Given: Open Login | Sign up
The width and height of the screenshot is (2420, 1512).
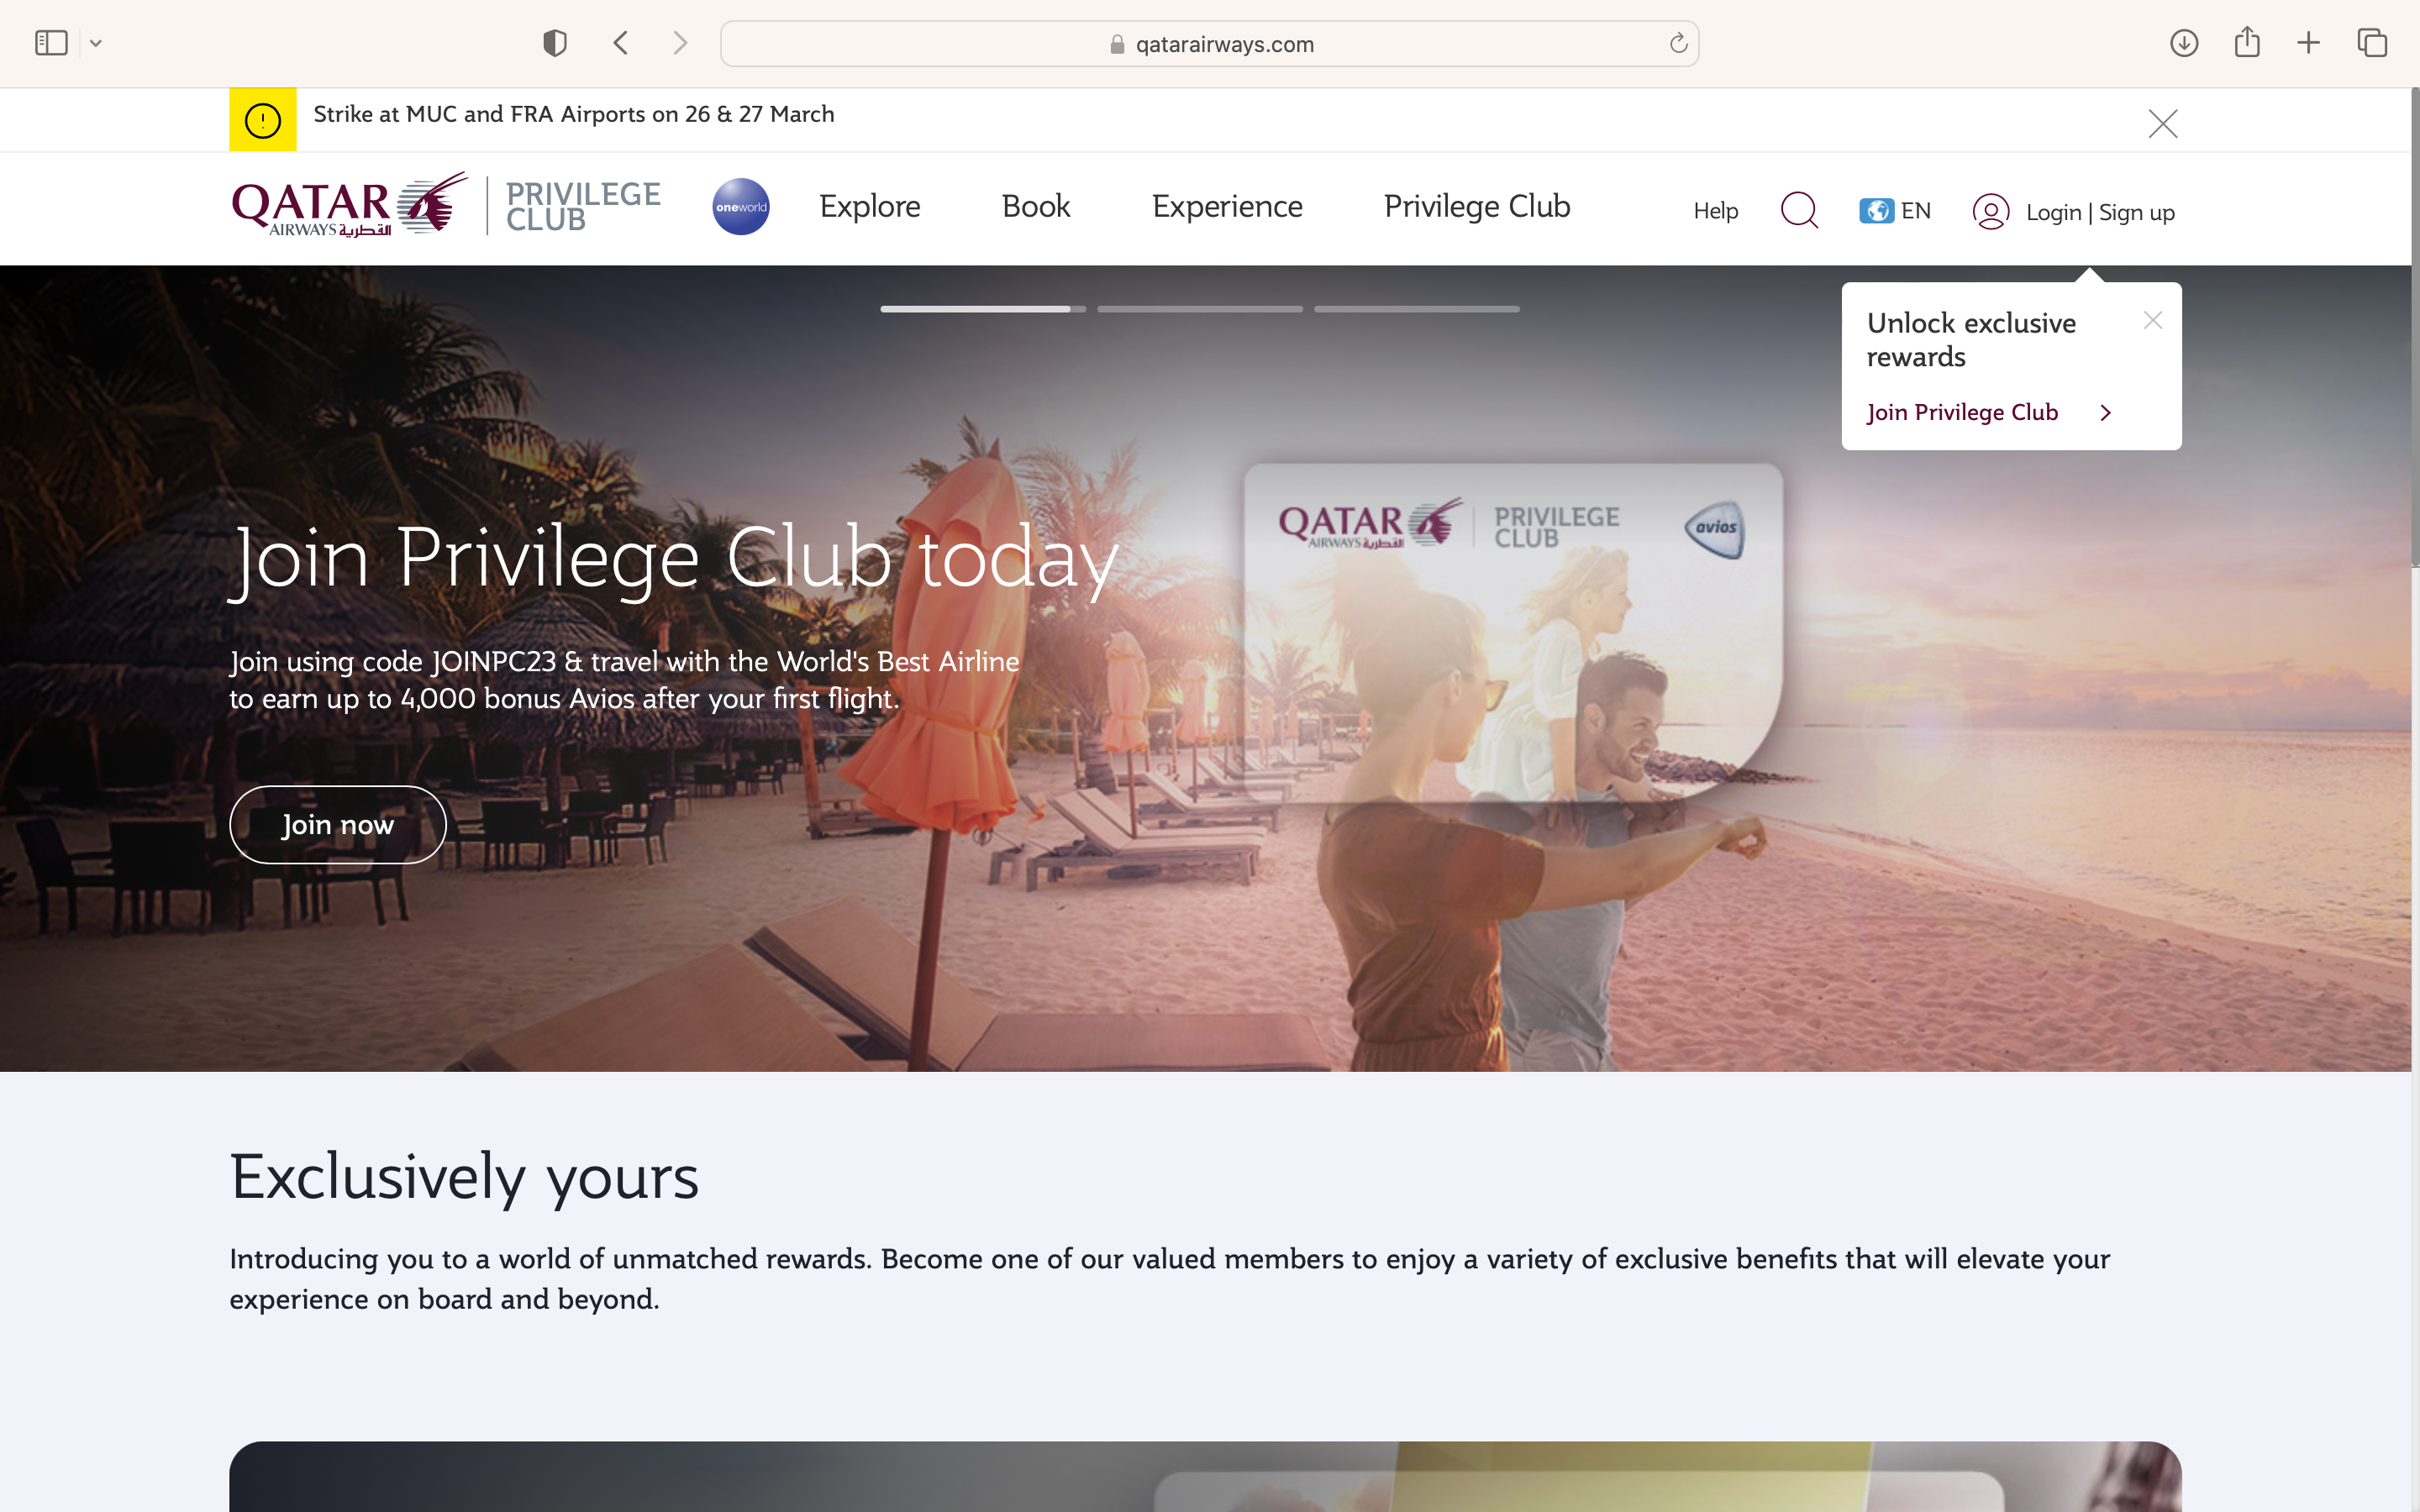Looking at the screenshot, I should coord(2100,212).
